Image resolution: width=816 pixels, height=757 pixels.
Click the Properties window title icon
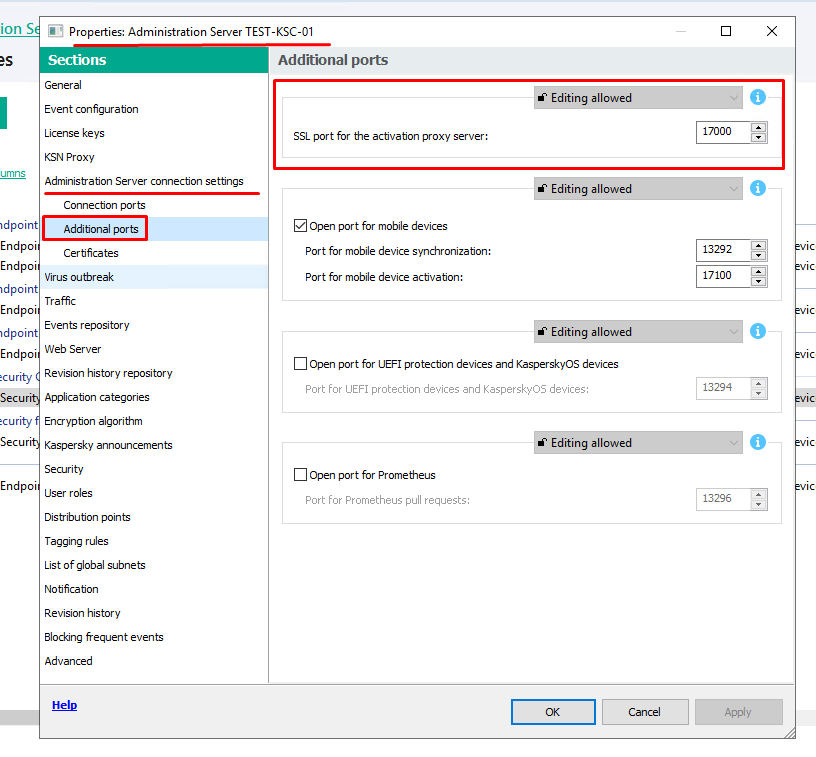tap(56, 31)
